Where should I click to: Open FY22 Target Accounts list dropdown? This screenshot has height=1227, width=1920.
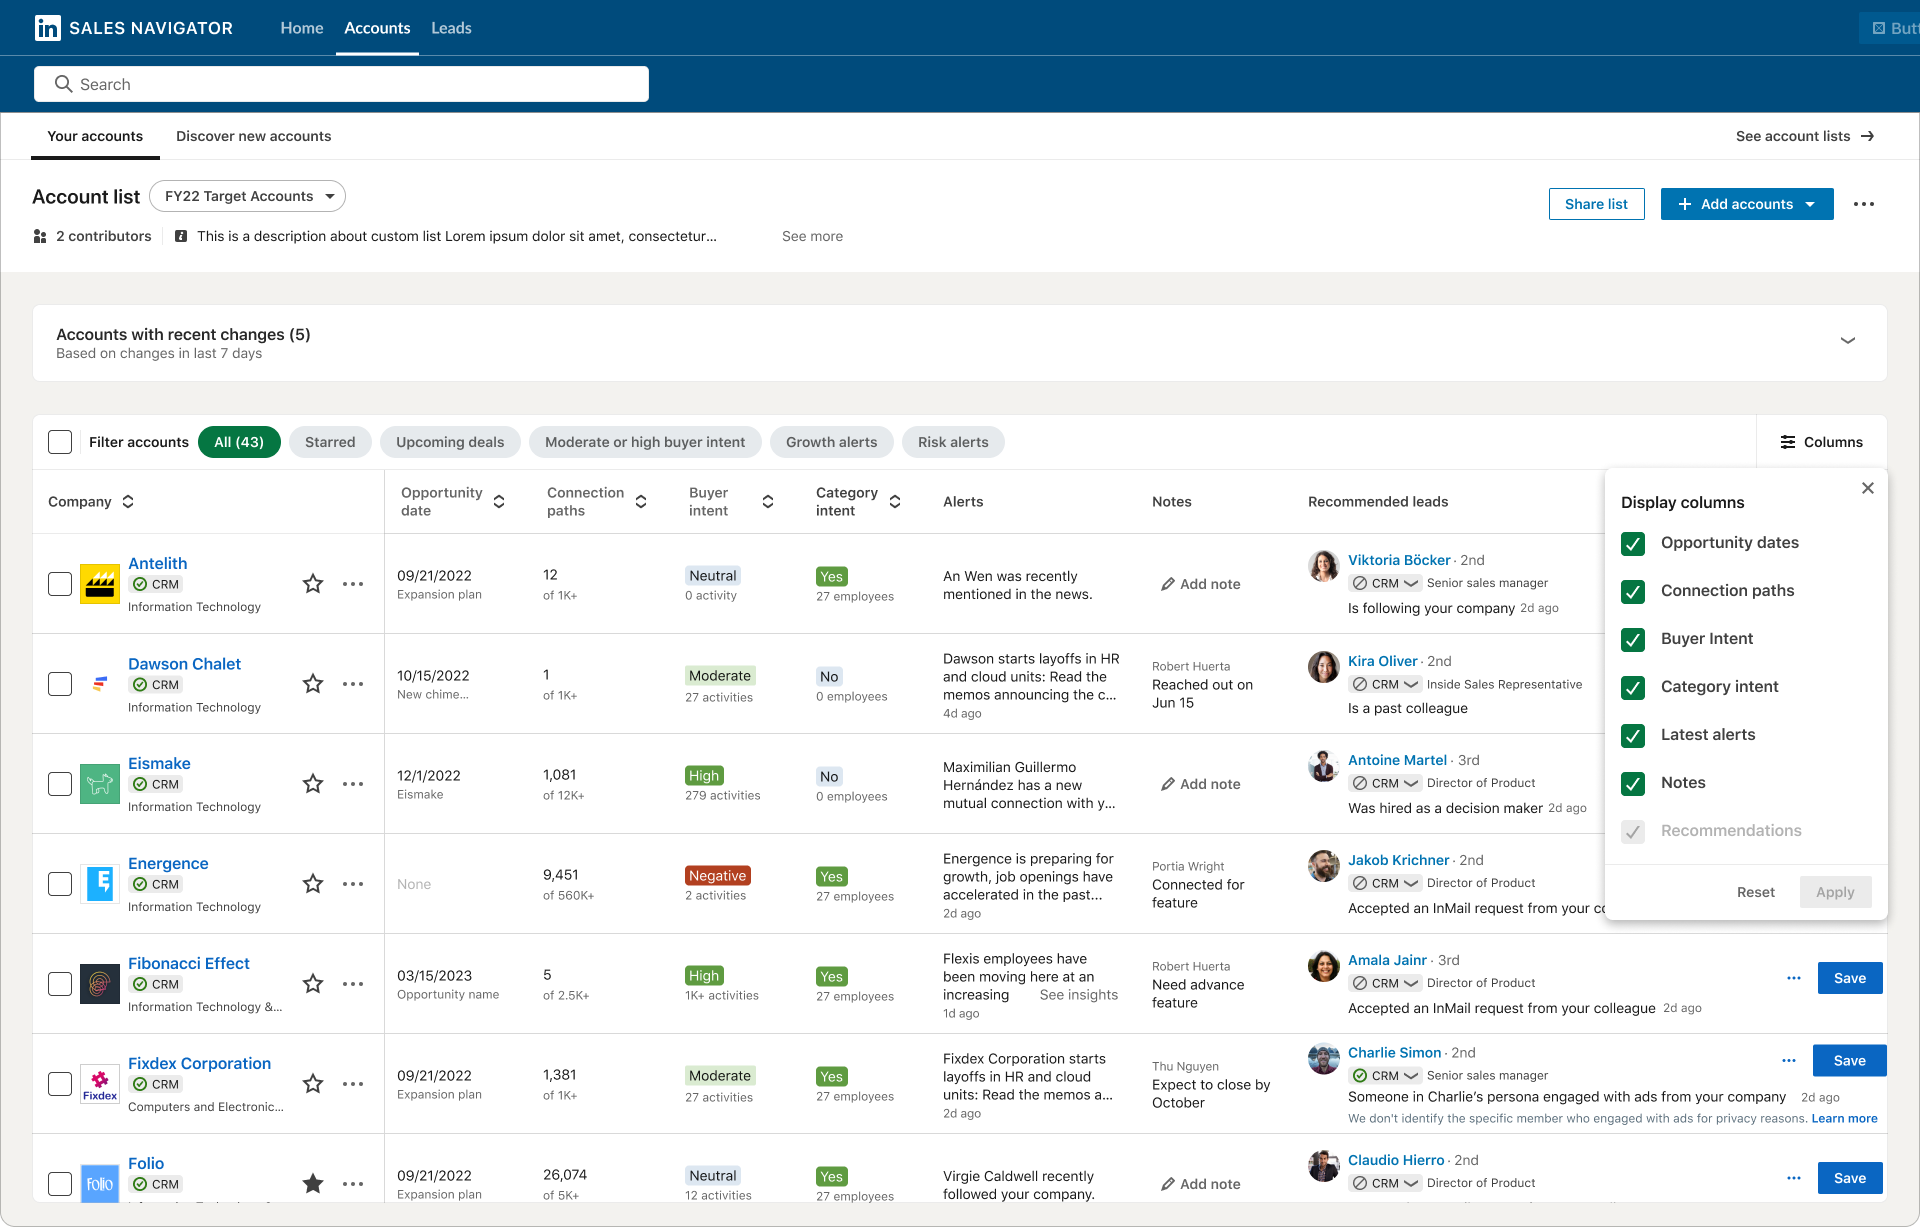tap(248, 196)
